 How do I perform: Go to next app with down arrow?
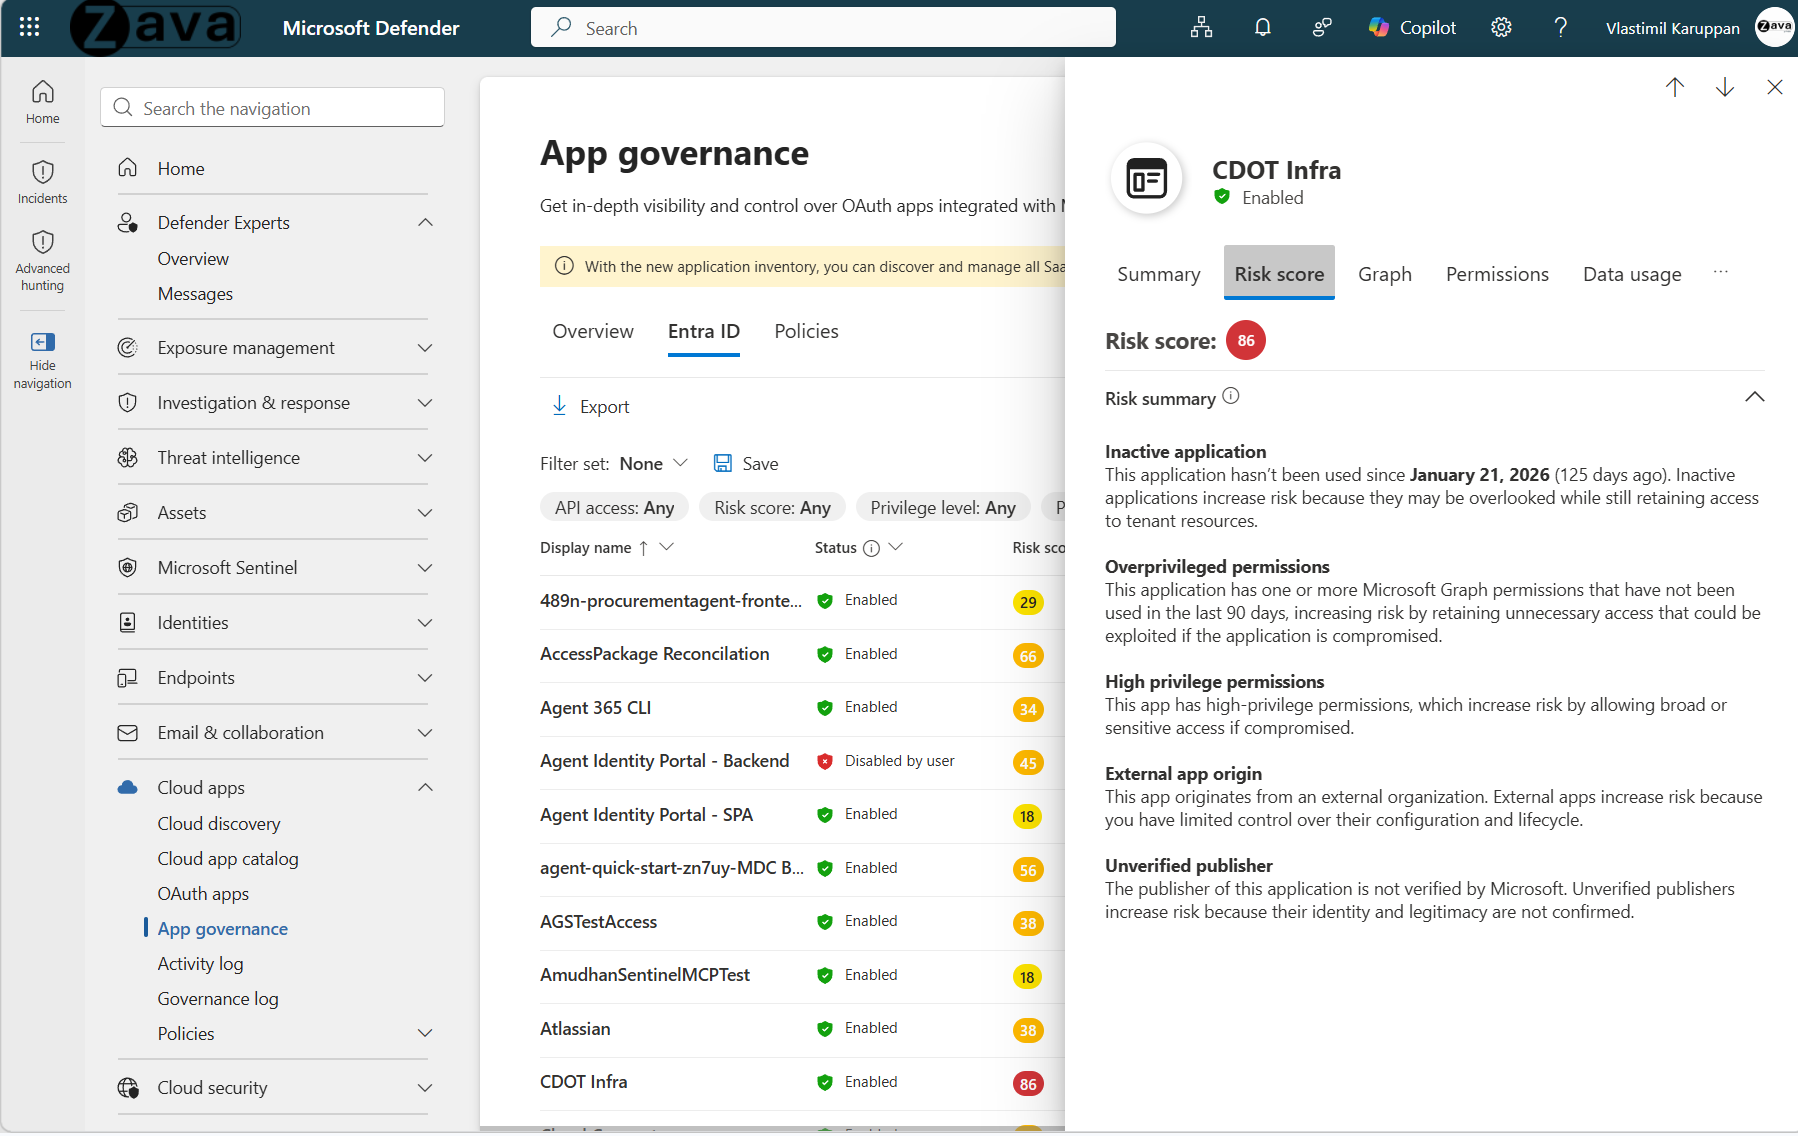pyautogui.click(x=1725, y=88)
